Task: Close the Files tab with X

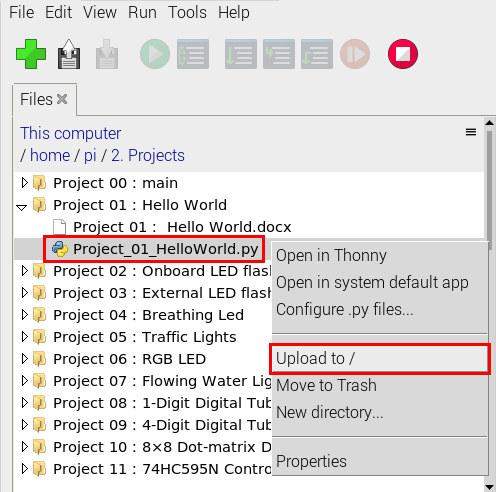Action: point(62,99)
